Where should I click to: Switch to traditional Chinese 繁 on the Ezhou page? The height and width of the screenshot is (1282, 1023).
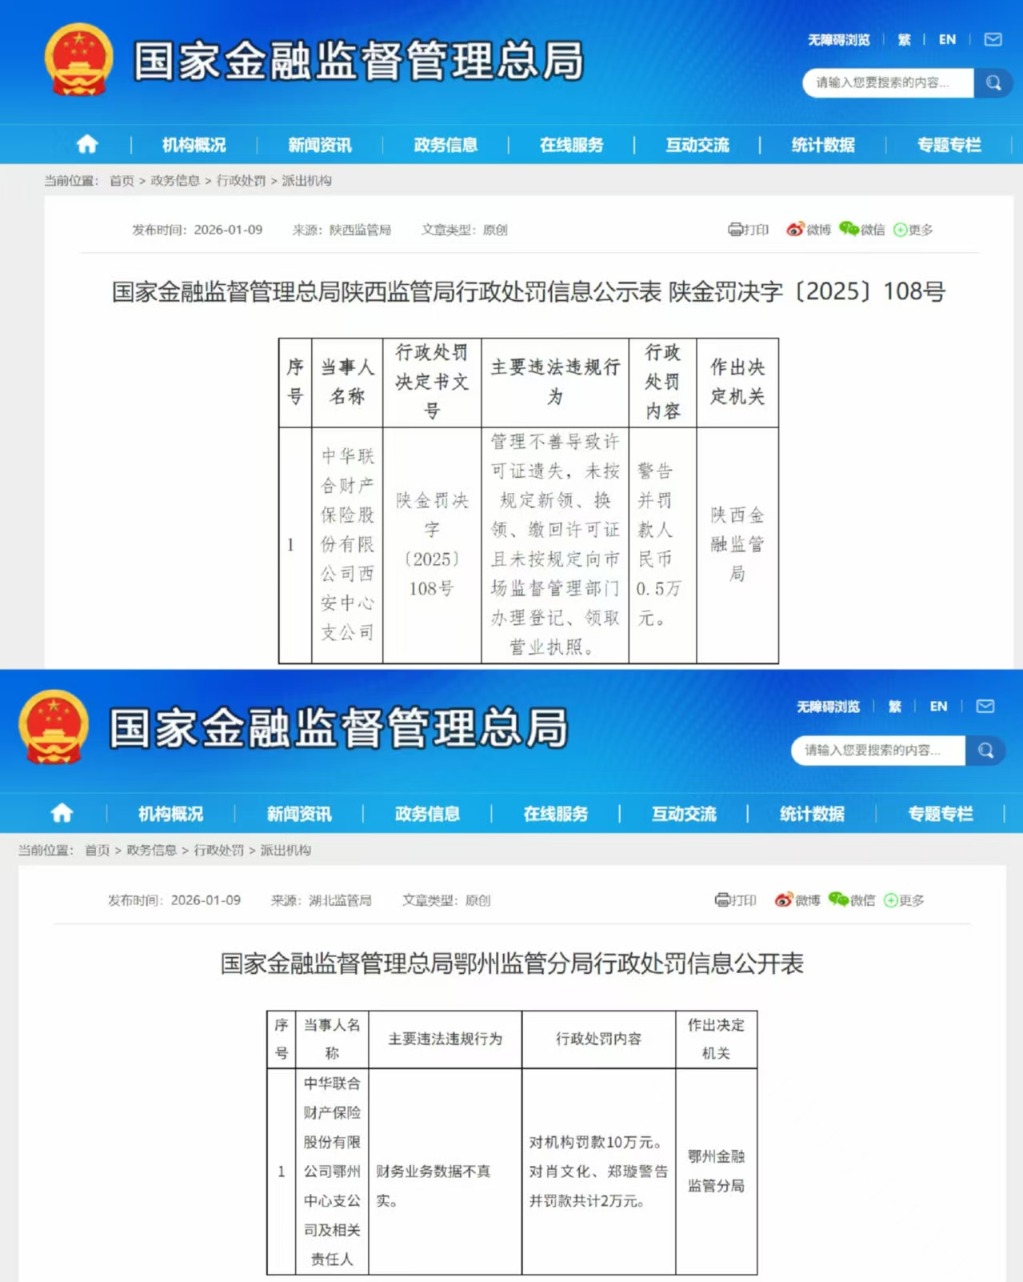[895, 707]
